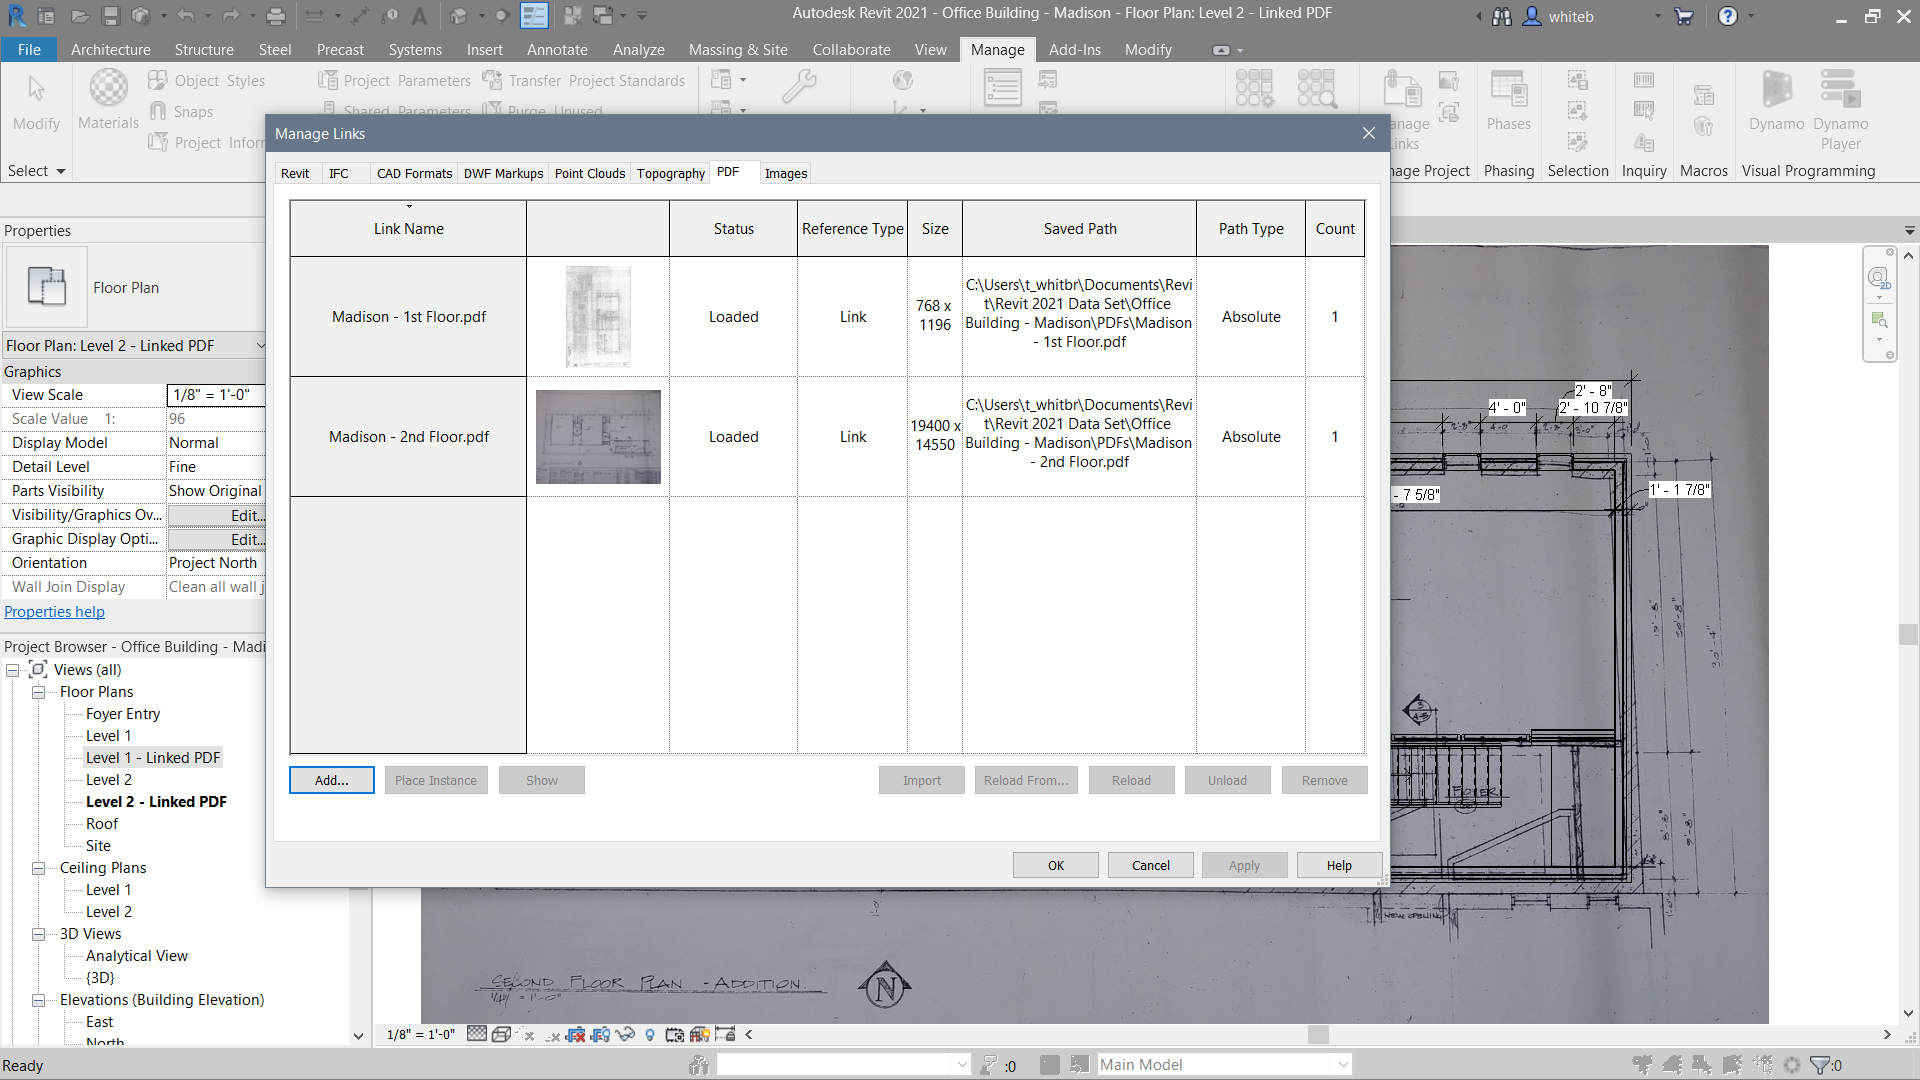Collapse the Ceiling Plans tree node
This screenshot has height=1080, width=1920.
[x=38, y=868]
